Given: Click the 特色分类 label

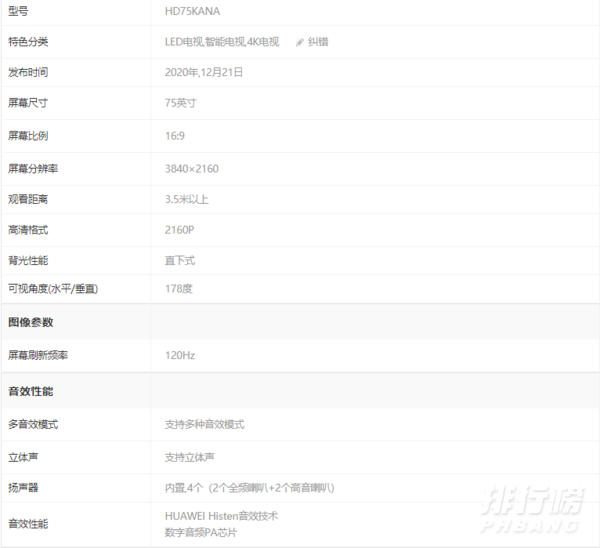Looking at the screenshot, I should pos(28,42).
